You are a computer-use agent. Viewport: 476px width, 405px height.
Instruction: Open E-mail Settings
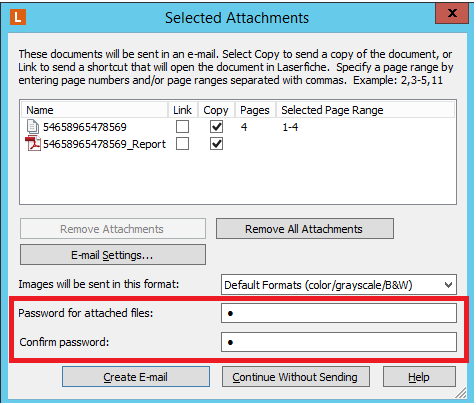tap(113, 255)
